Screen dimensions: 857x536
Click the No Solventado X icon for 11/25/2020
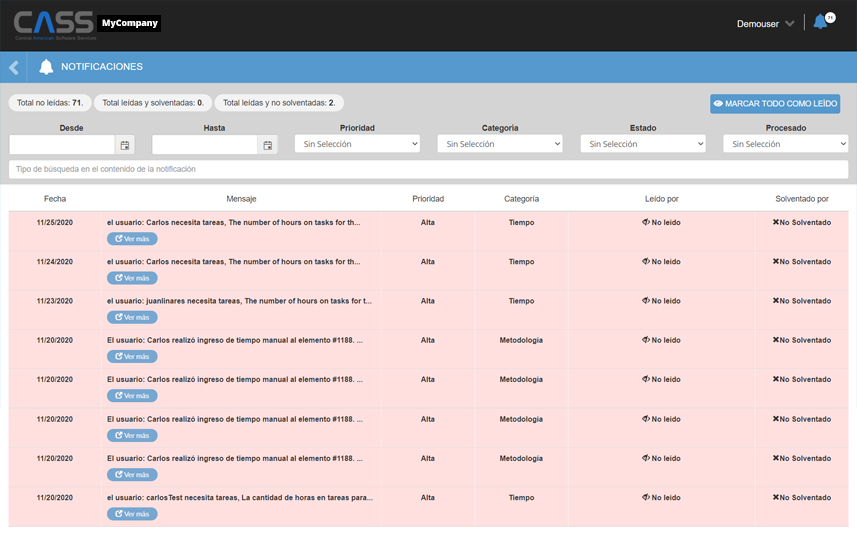tap(776, 222)
